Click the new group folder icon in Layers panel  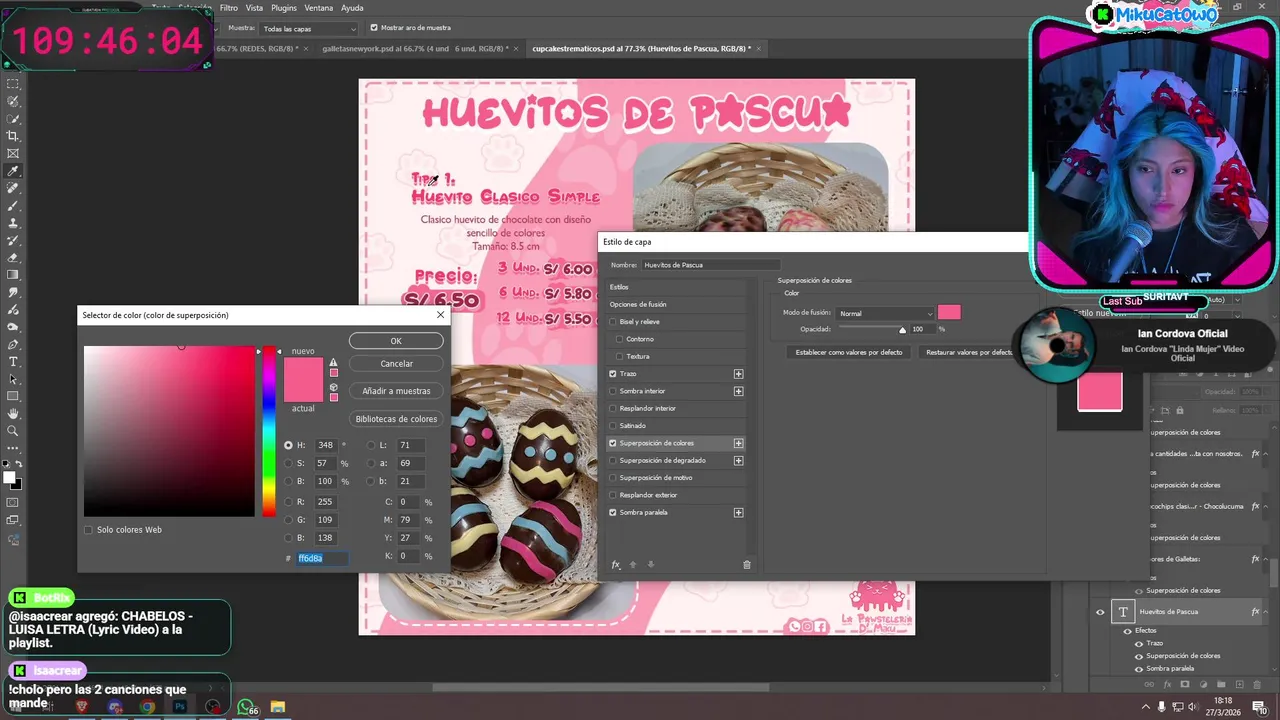click(x=1220, y=685)
